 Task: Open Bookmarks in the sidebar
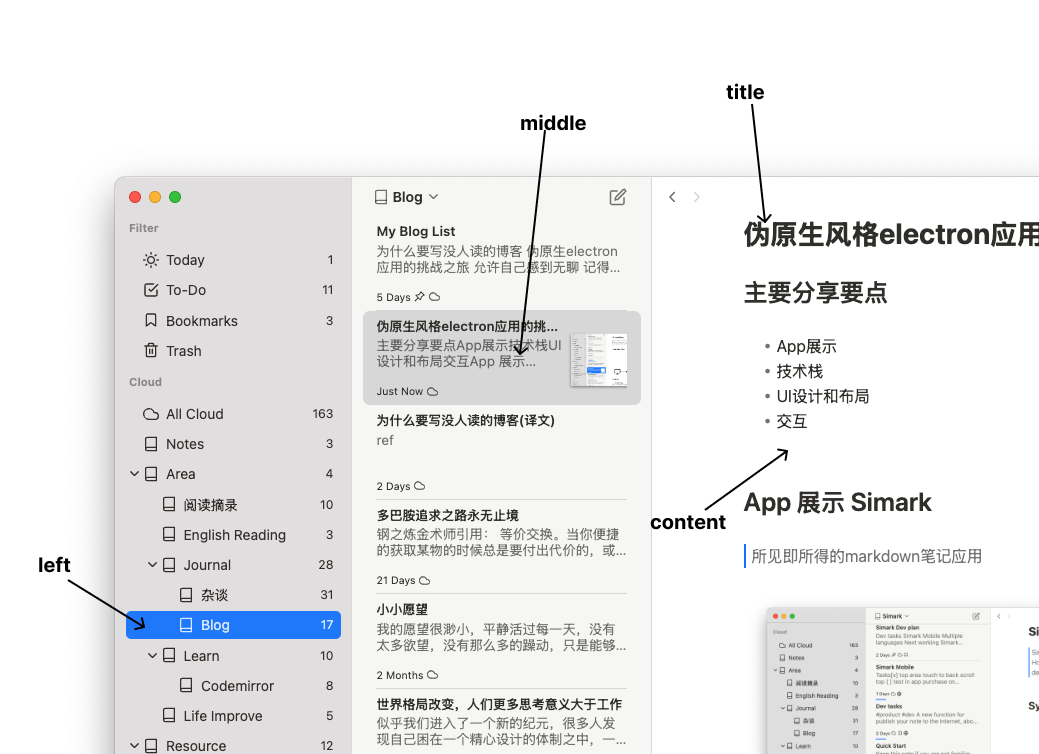(201, 321)
